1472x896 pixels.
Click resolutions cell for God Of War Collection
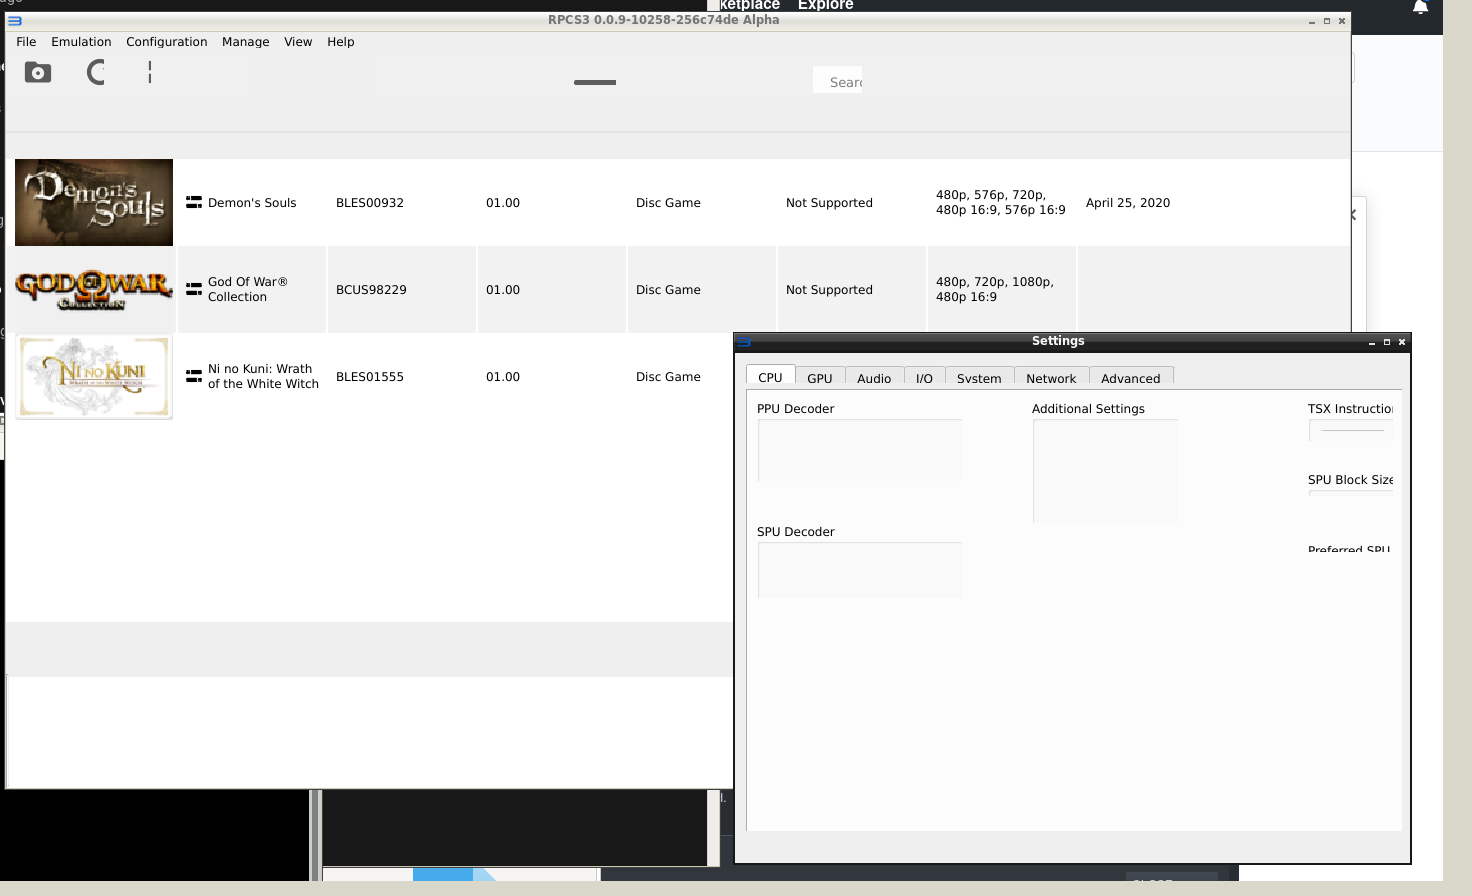click(995, 289)
